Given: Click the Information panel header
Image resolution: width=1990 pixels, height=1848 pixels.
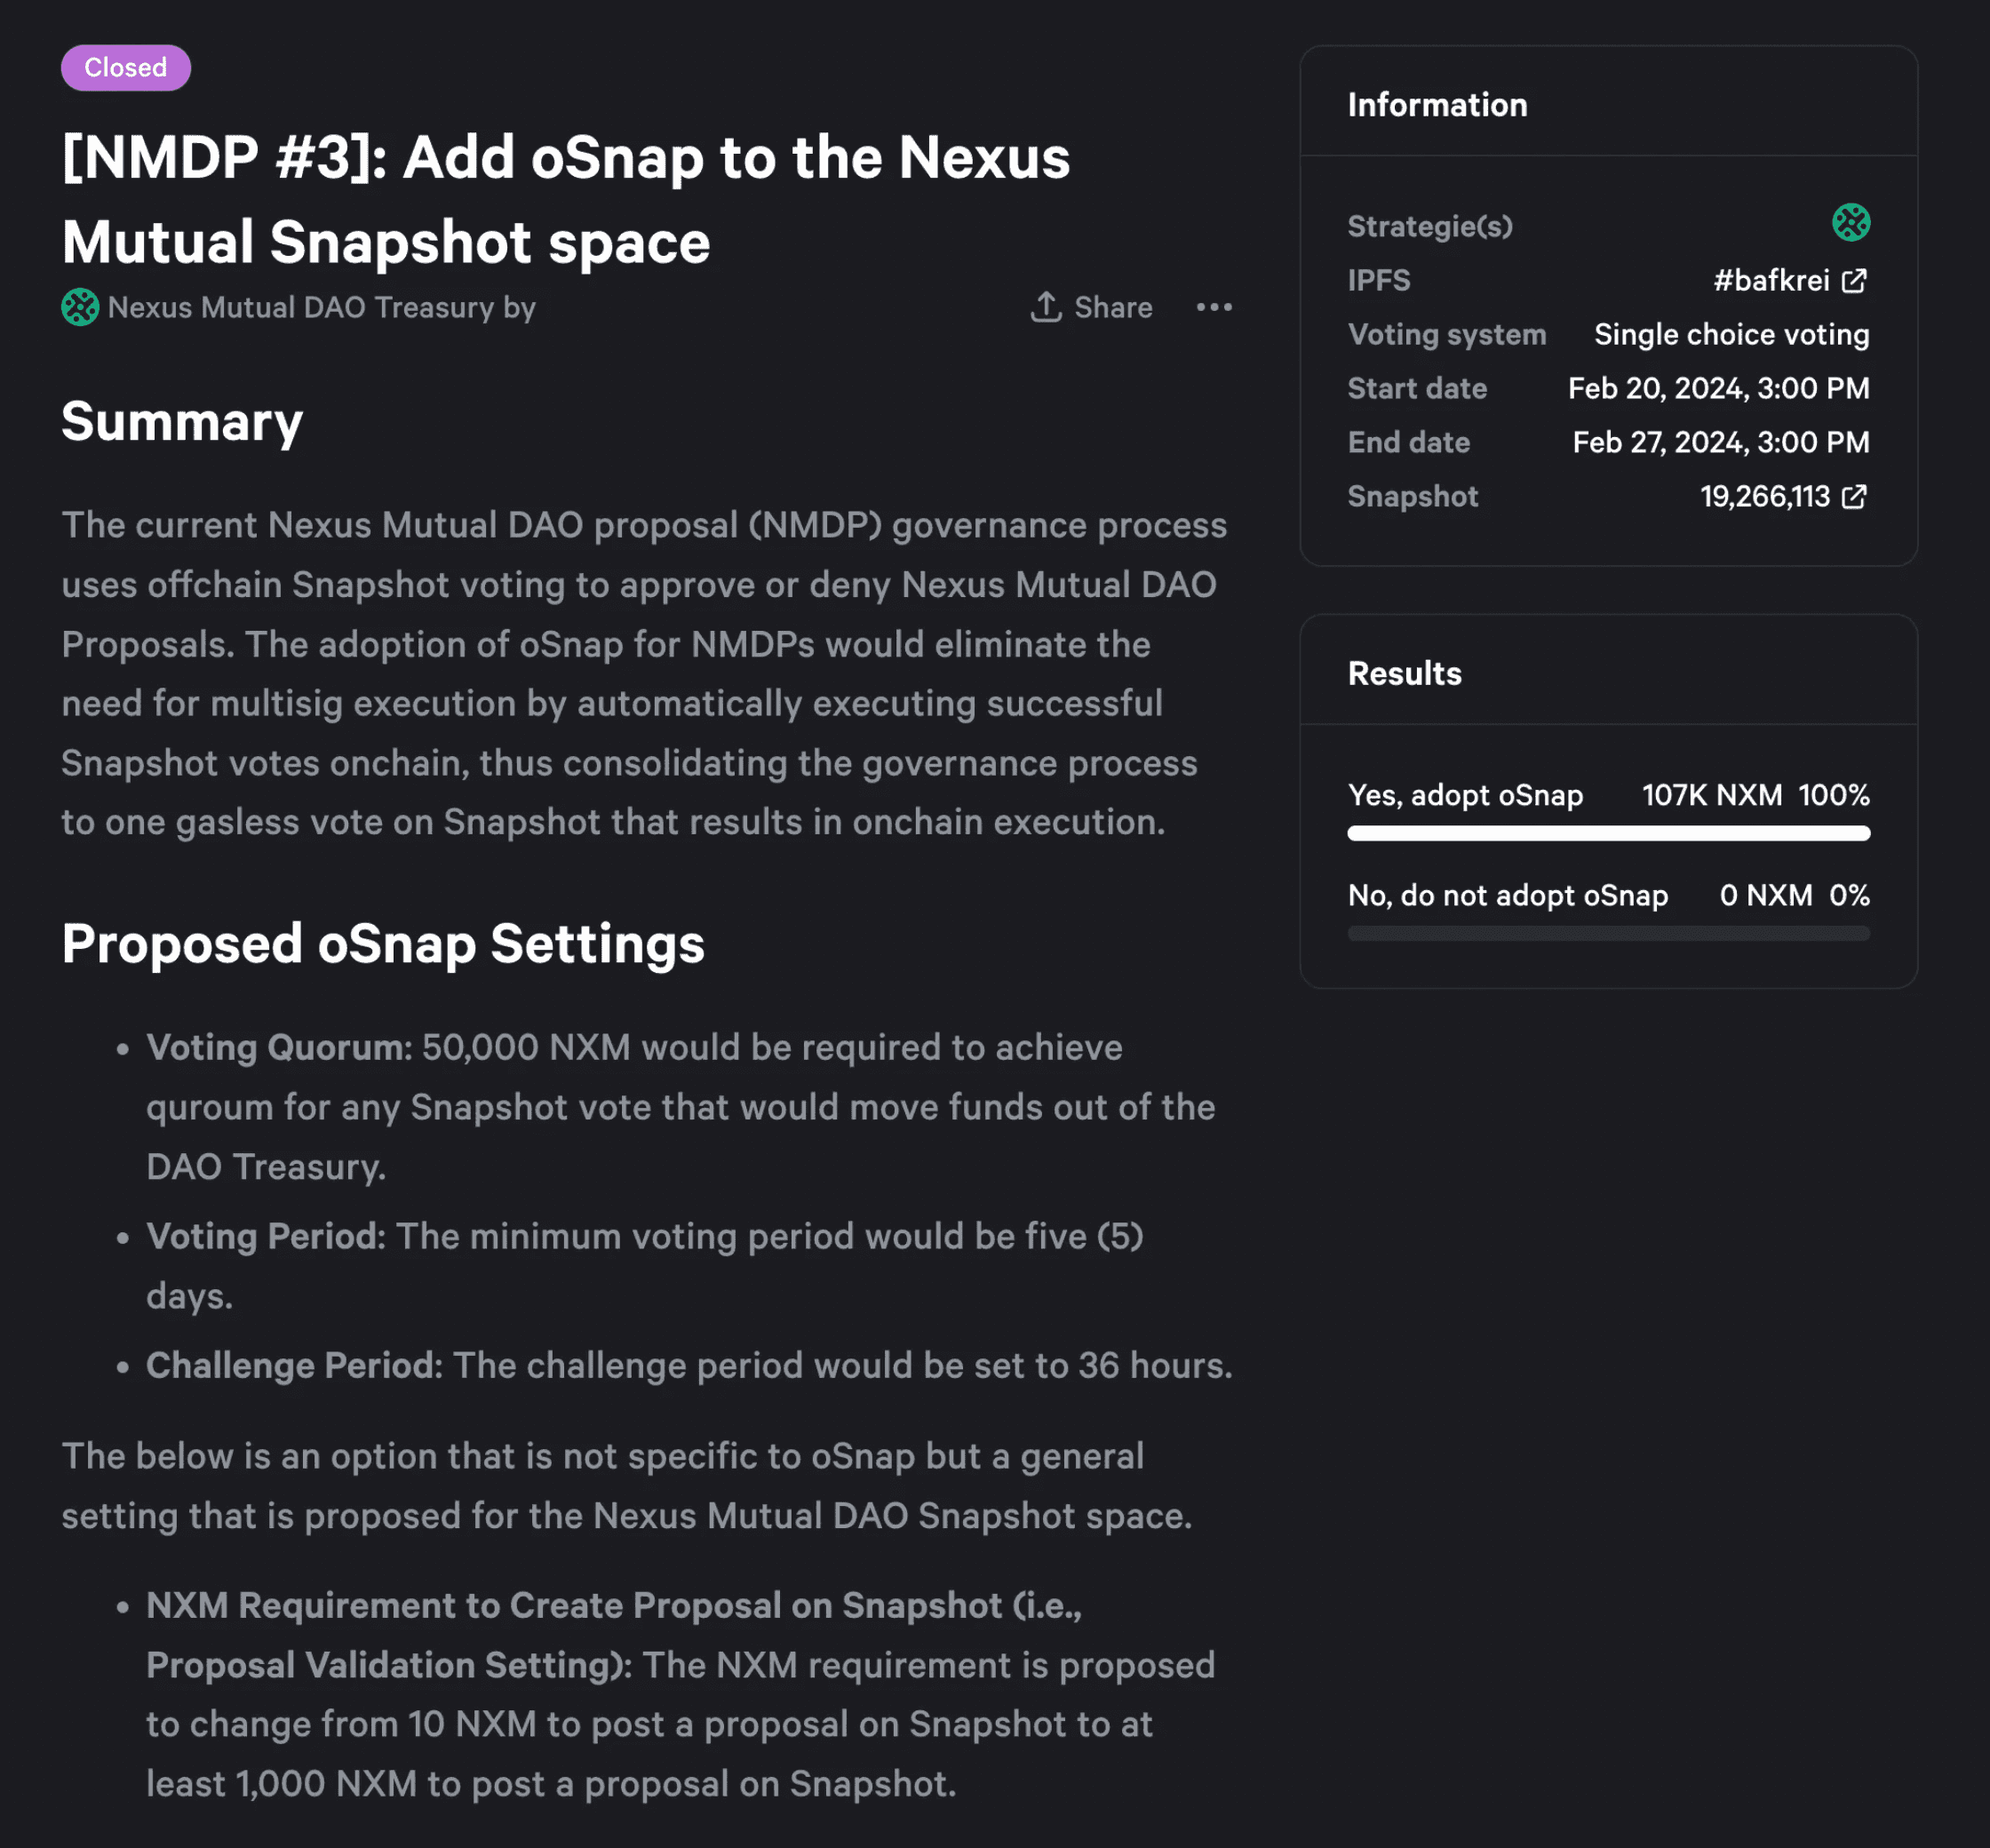Looking at the screenshot, I should [1437, 105].
